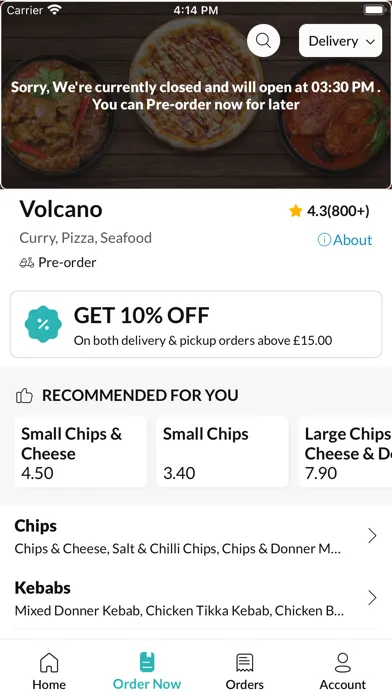392x696 pixels.
Task: Tap the GET 10% OFF banner
Action: [196, 324]
